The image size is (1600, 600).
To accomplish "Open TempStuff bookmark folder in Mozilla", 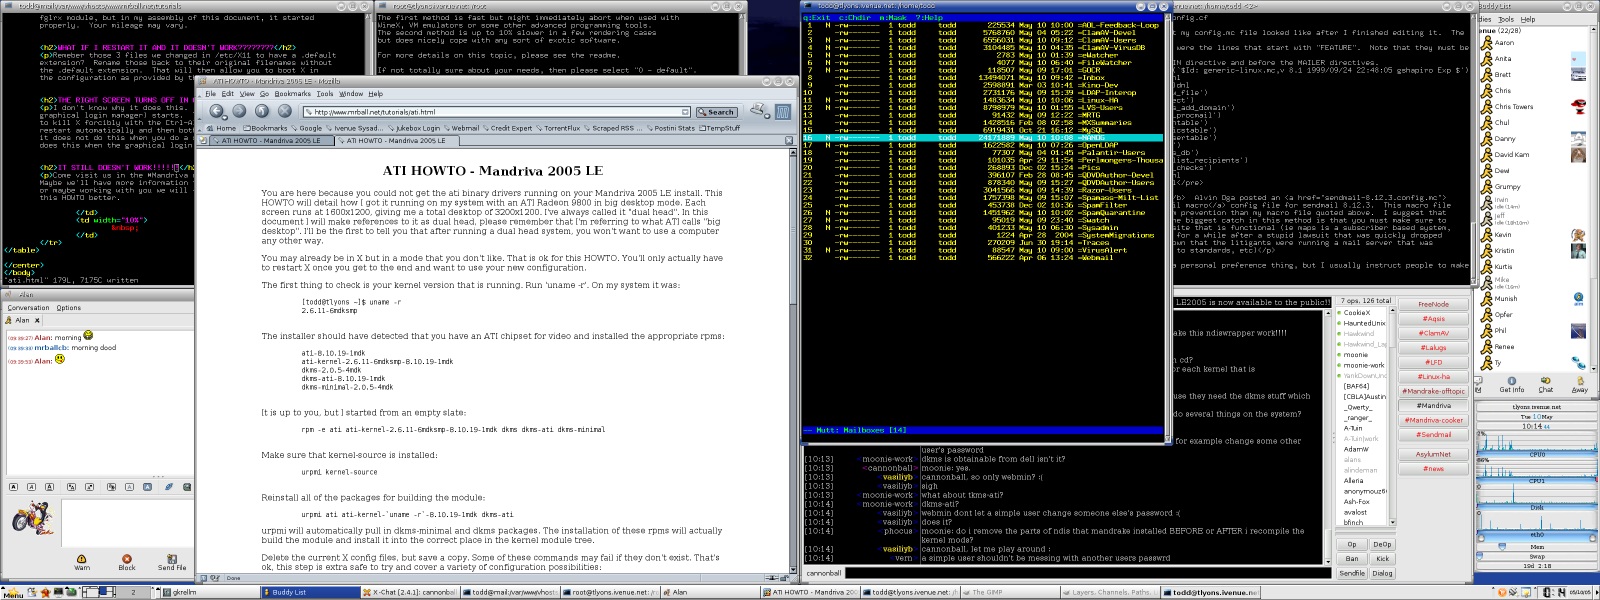I will [x=720, y=128].
